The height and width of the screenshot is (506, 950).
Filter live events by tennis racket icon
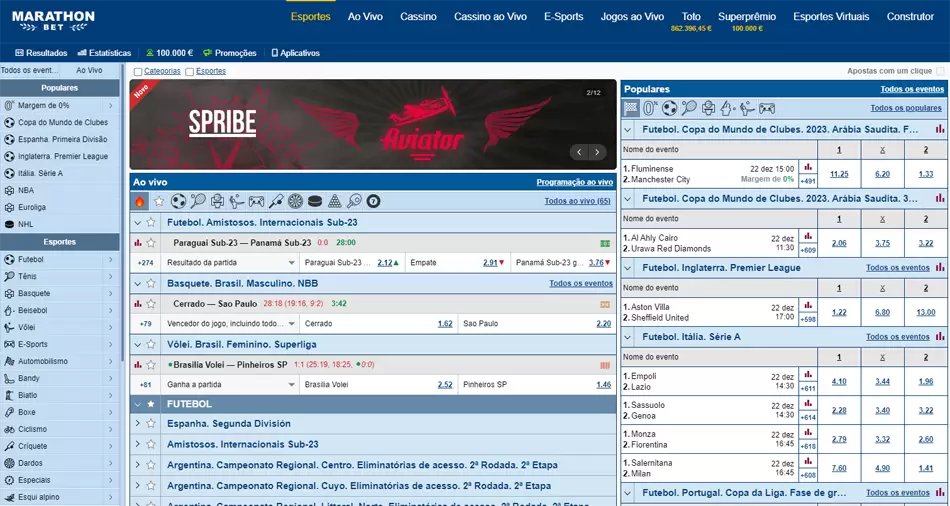[x=198, y=201]
